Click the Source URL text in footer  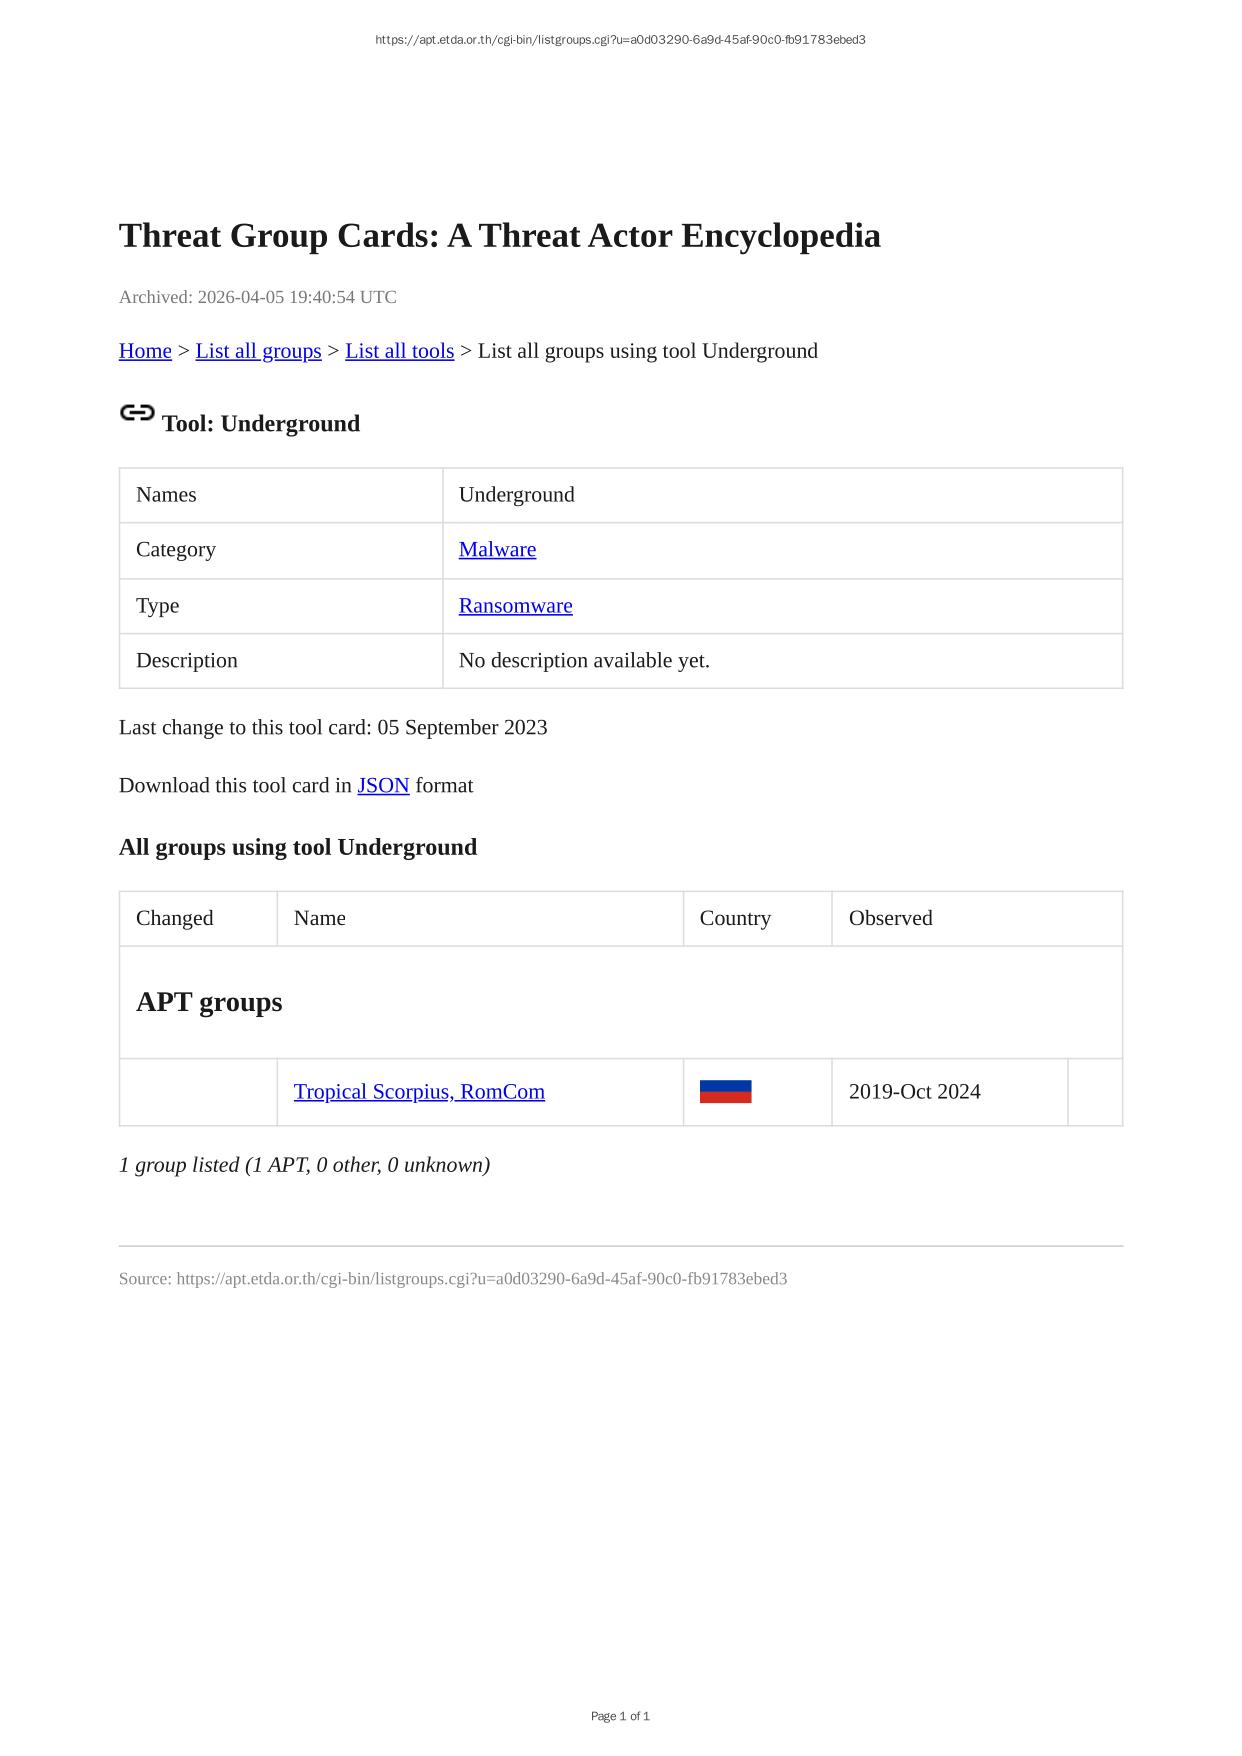453,1279
